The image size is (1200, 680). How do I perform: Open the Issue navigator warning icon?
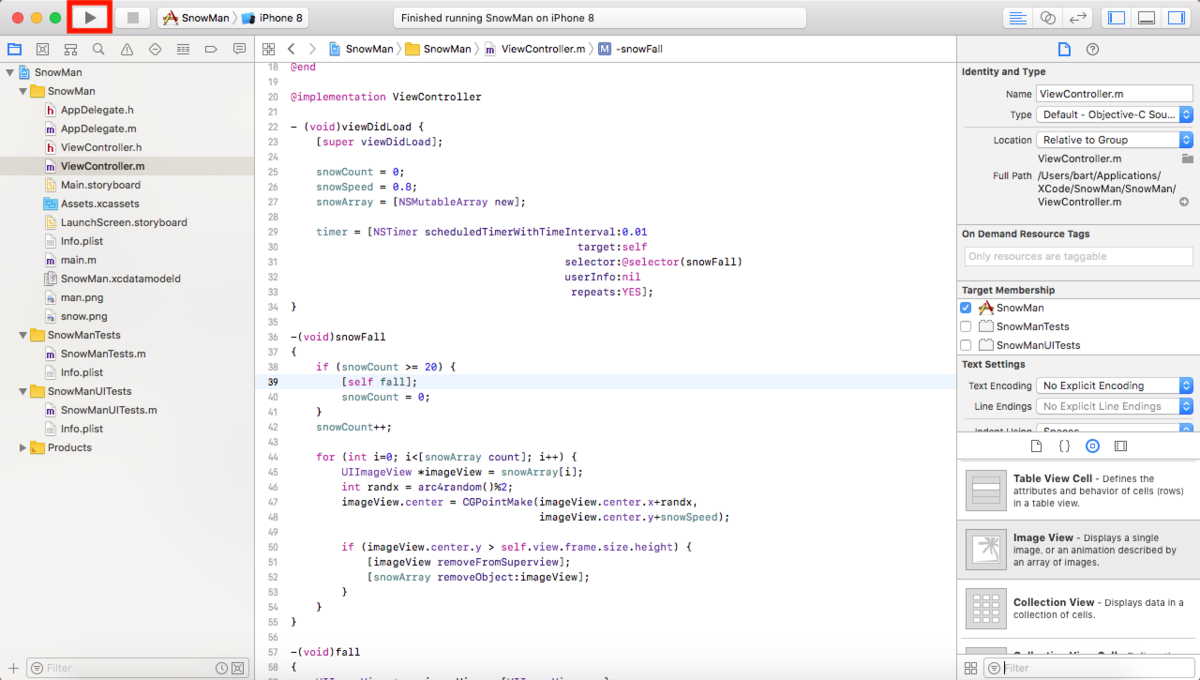tap(126, 48)
